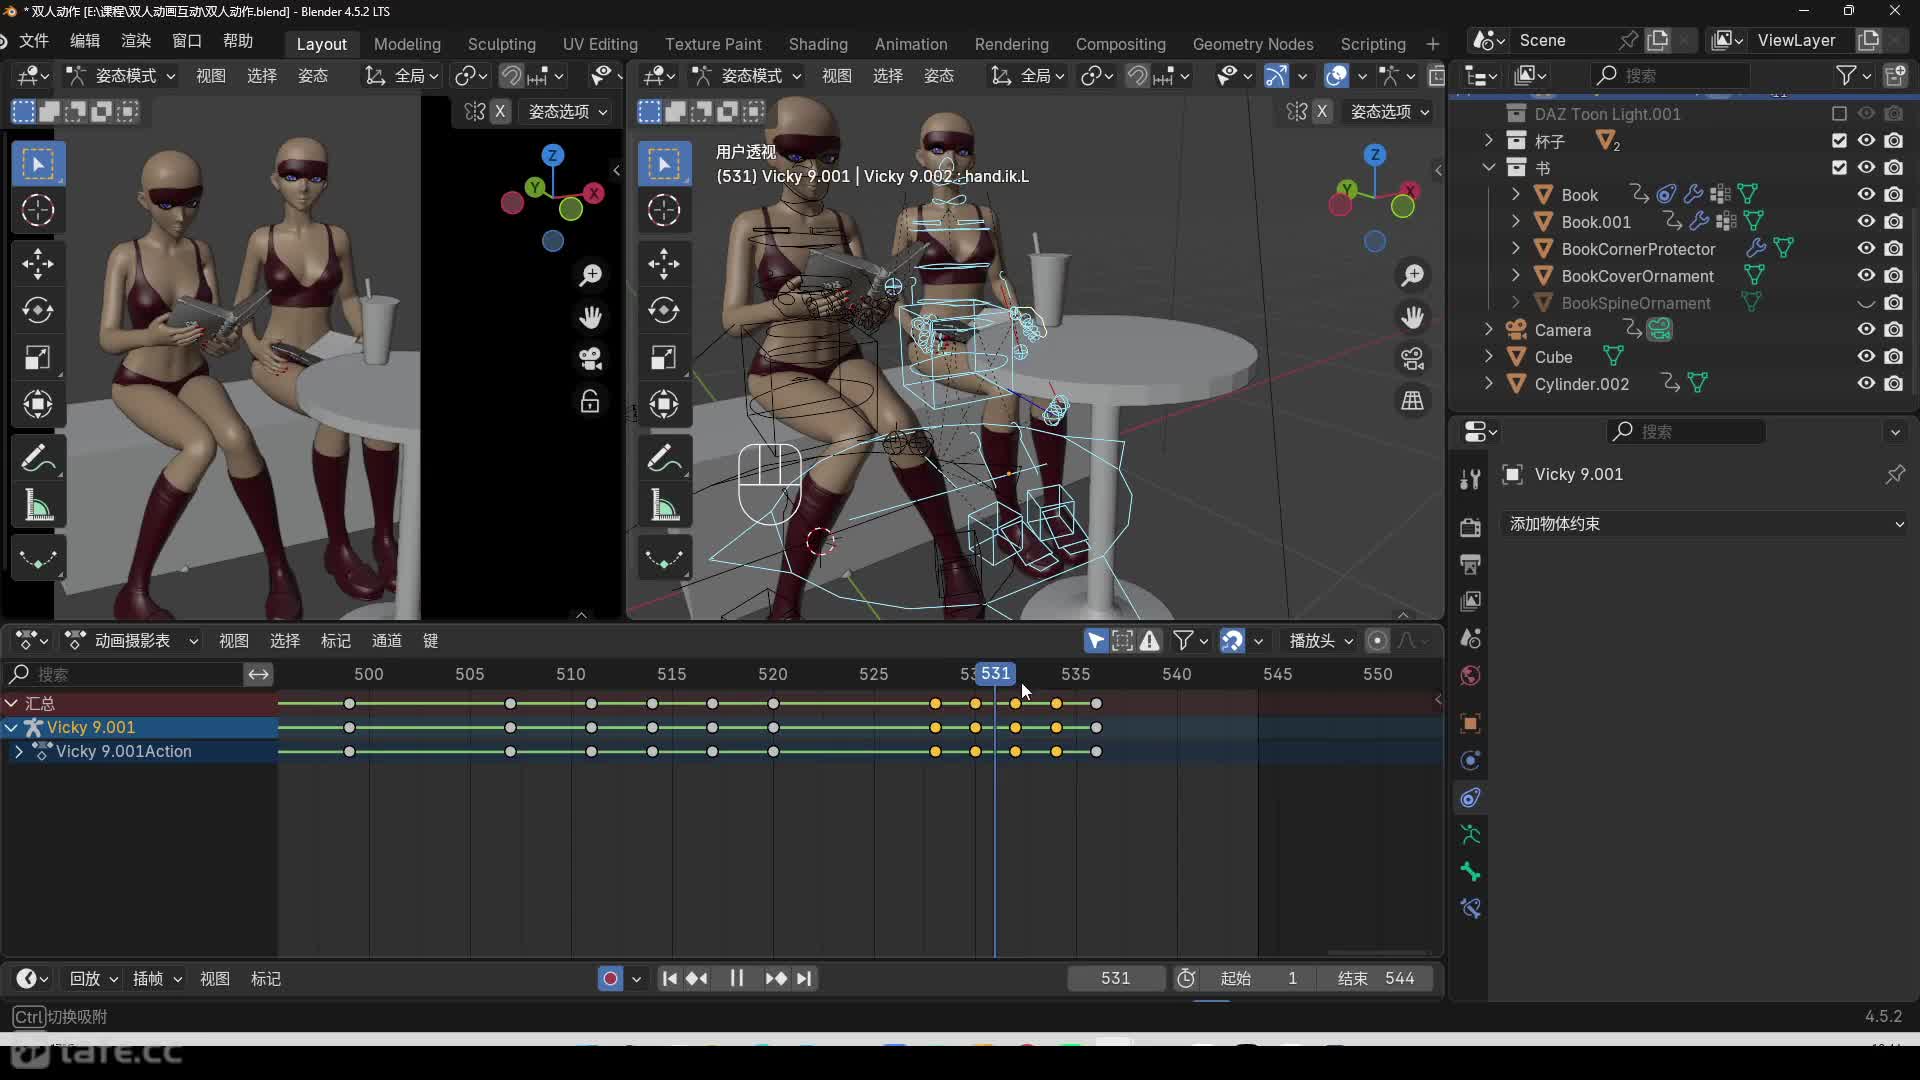Click the Pan hand icon in left viewport
The width and height of the screenshot is (1920, 1080).
pos(590,317)
